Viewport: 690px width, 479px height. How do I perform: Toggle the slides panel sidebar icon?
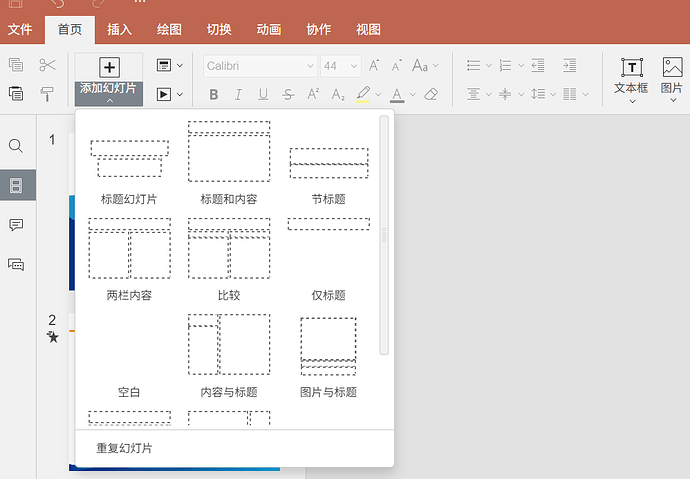pyautogui.click(x=16, y=185)
